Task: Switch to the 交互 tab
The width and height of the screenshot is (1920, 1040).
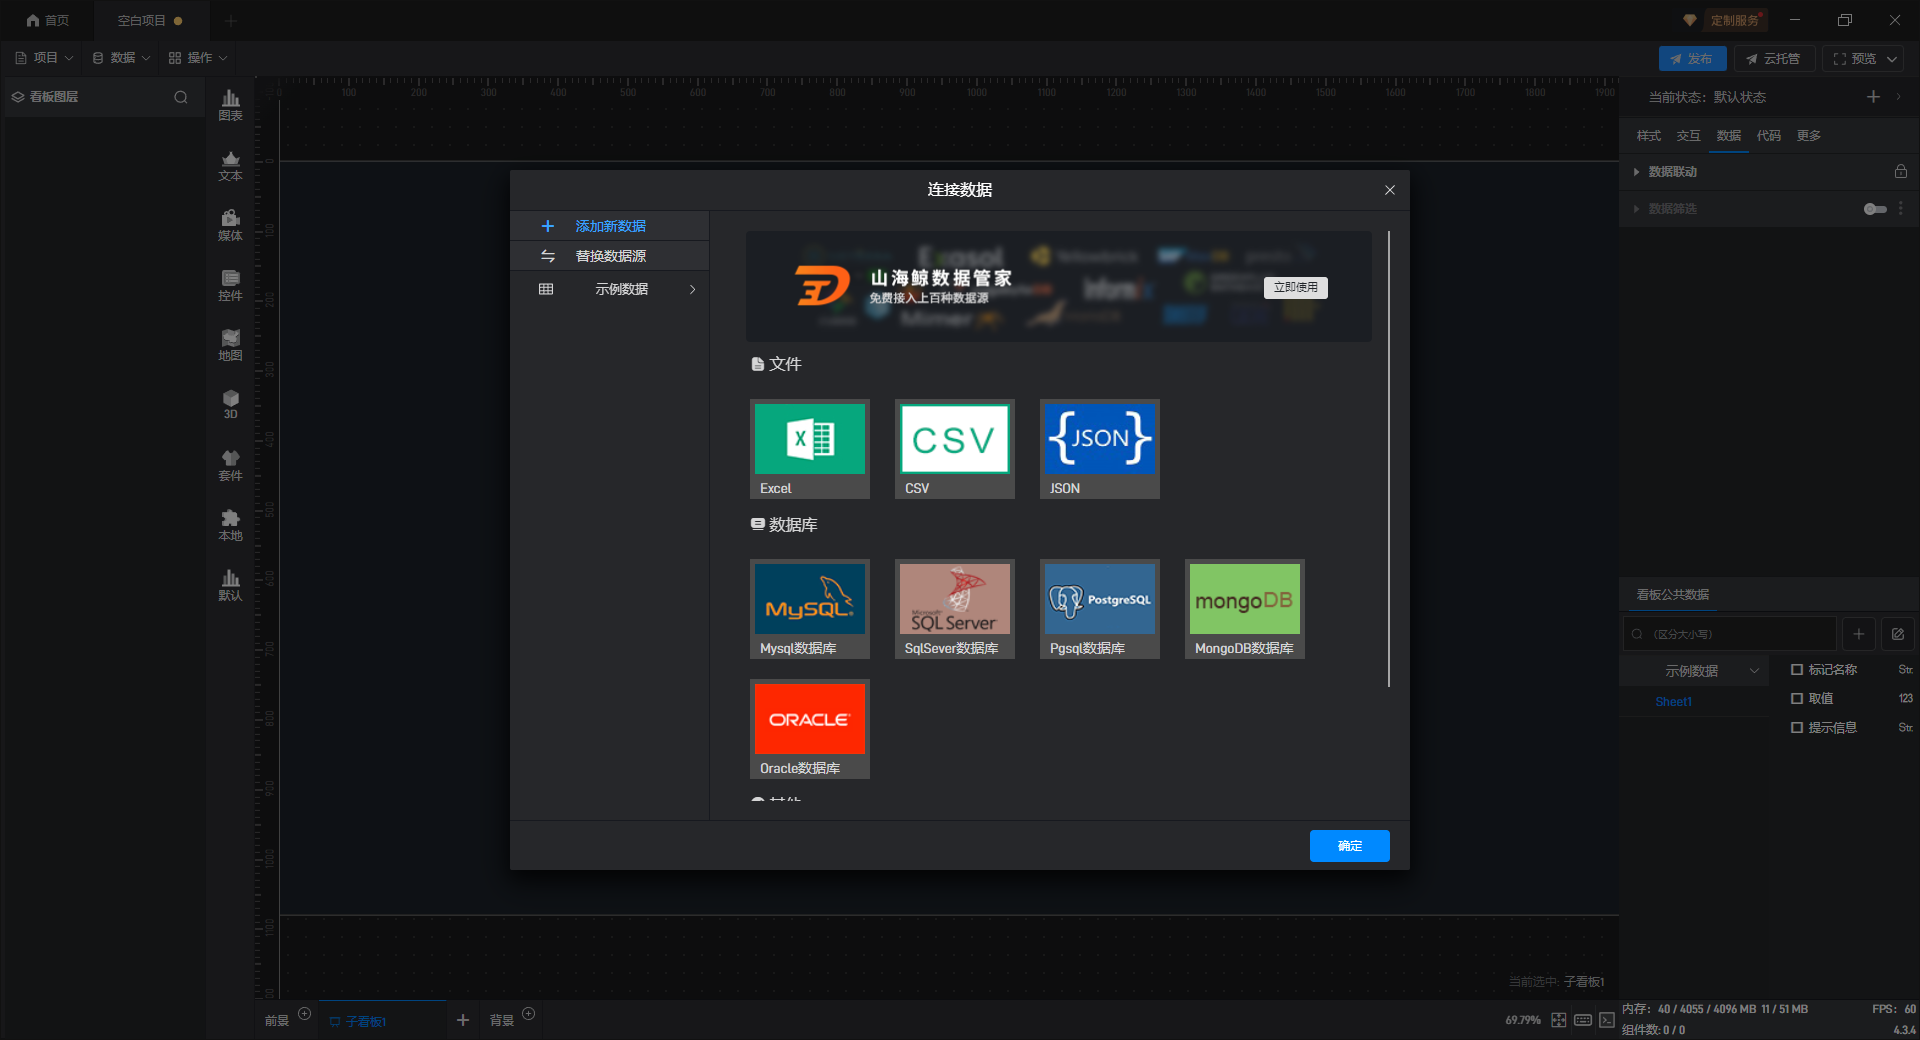Action: tap(1689, 136)
